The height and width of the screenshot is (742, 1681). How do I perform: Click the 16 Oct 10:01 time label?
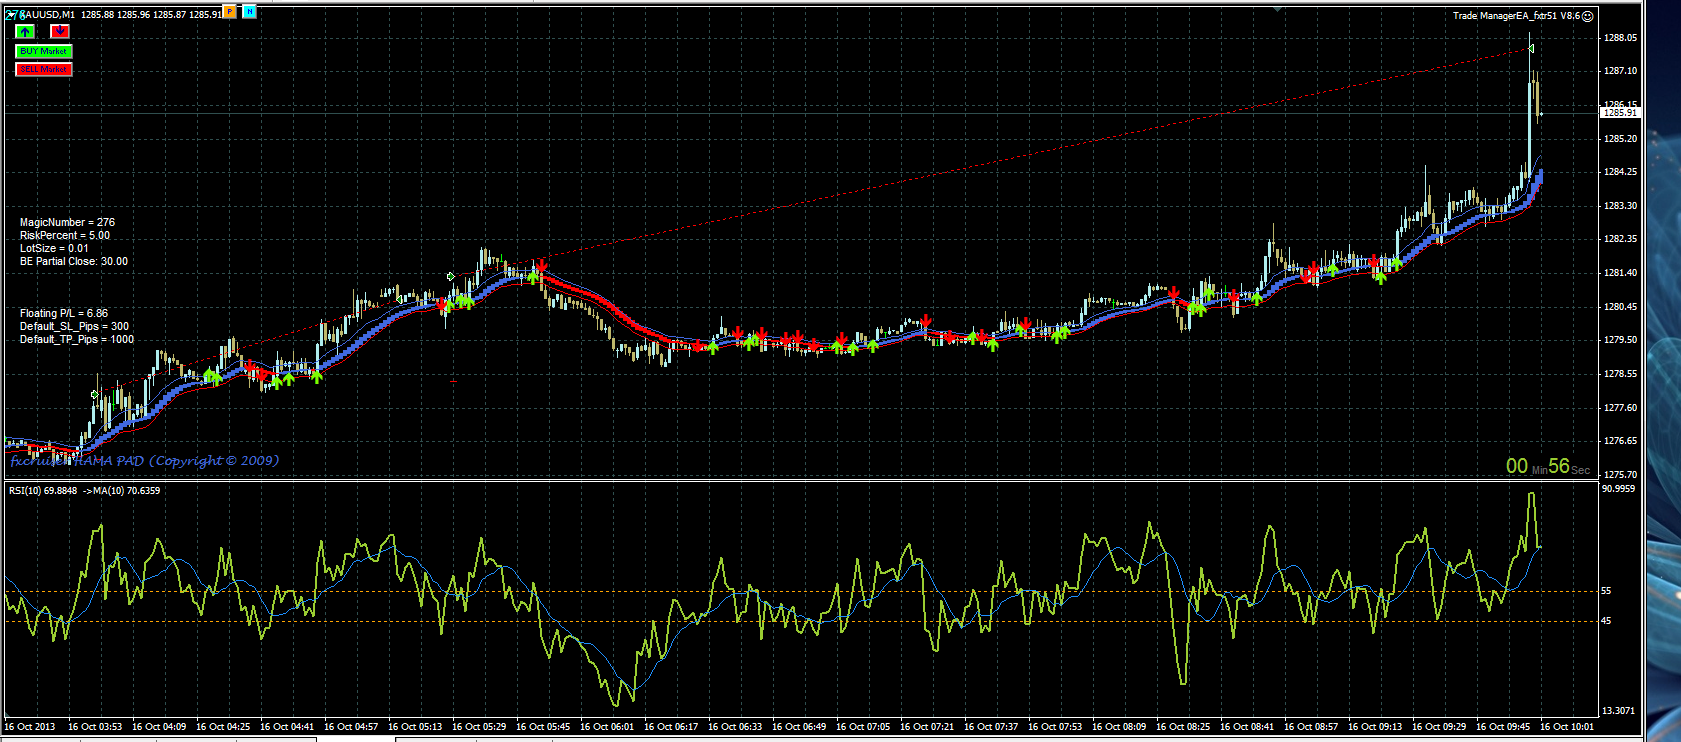point(1567,727)
